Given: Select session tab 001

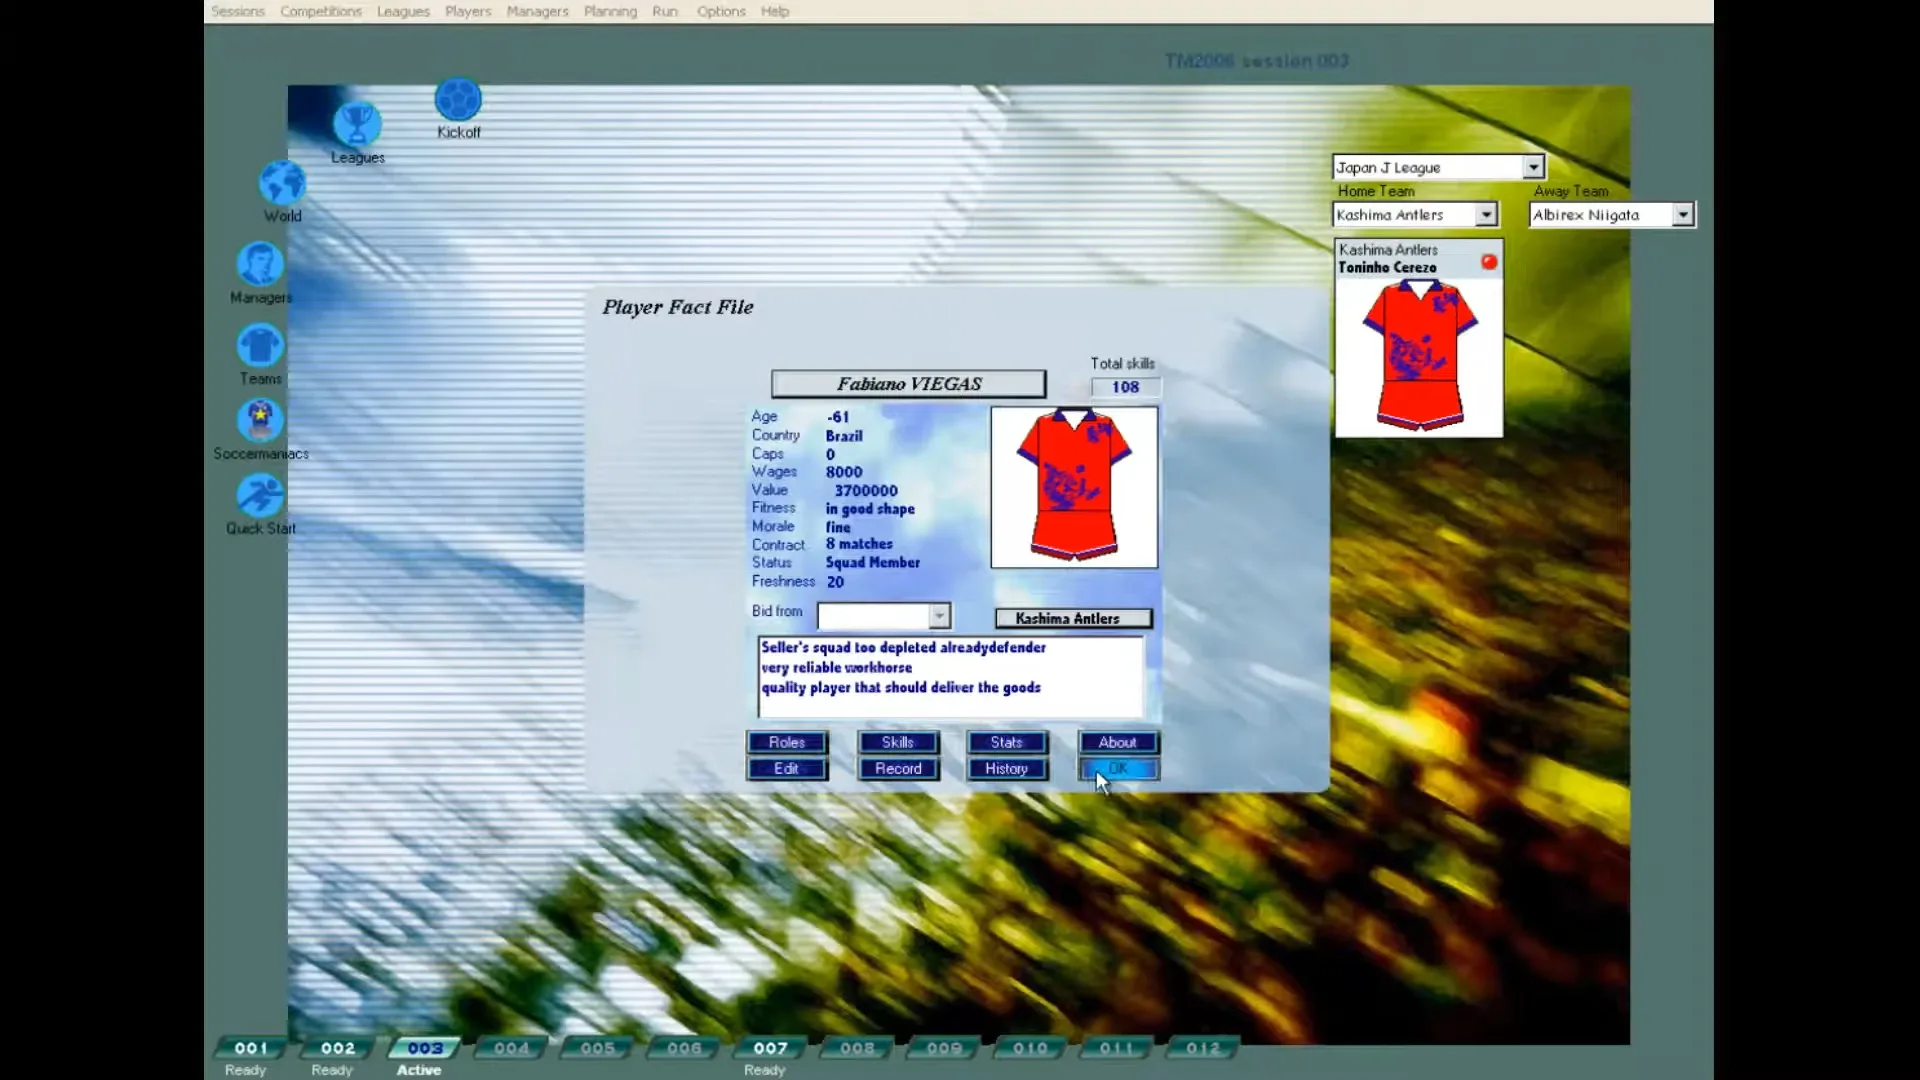Looking at the screenshot, I should click(x=248, y=1048).
